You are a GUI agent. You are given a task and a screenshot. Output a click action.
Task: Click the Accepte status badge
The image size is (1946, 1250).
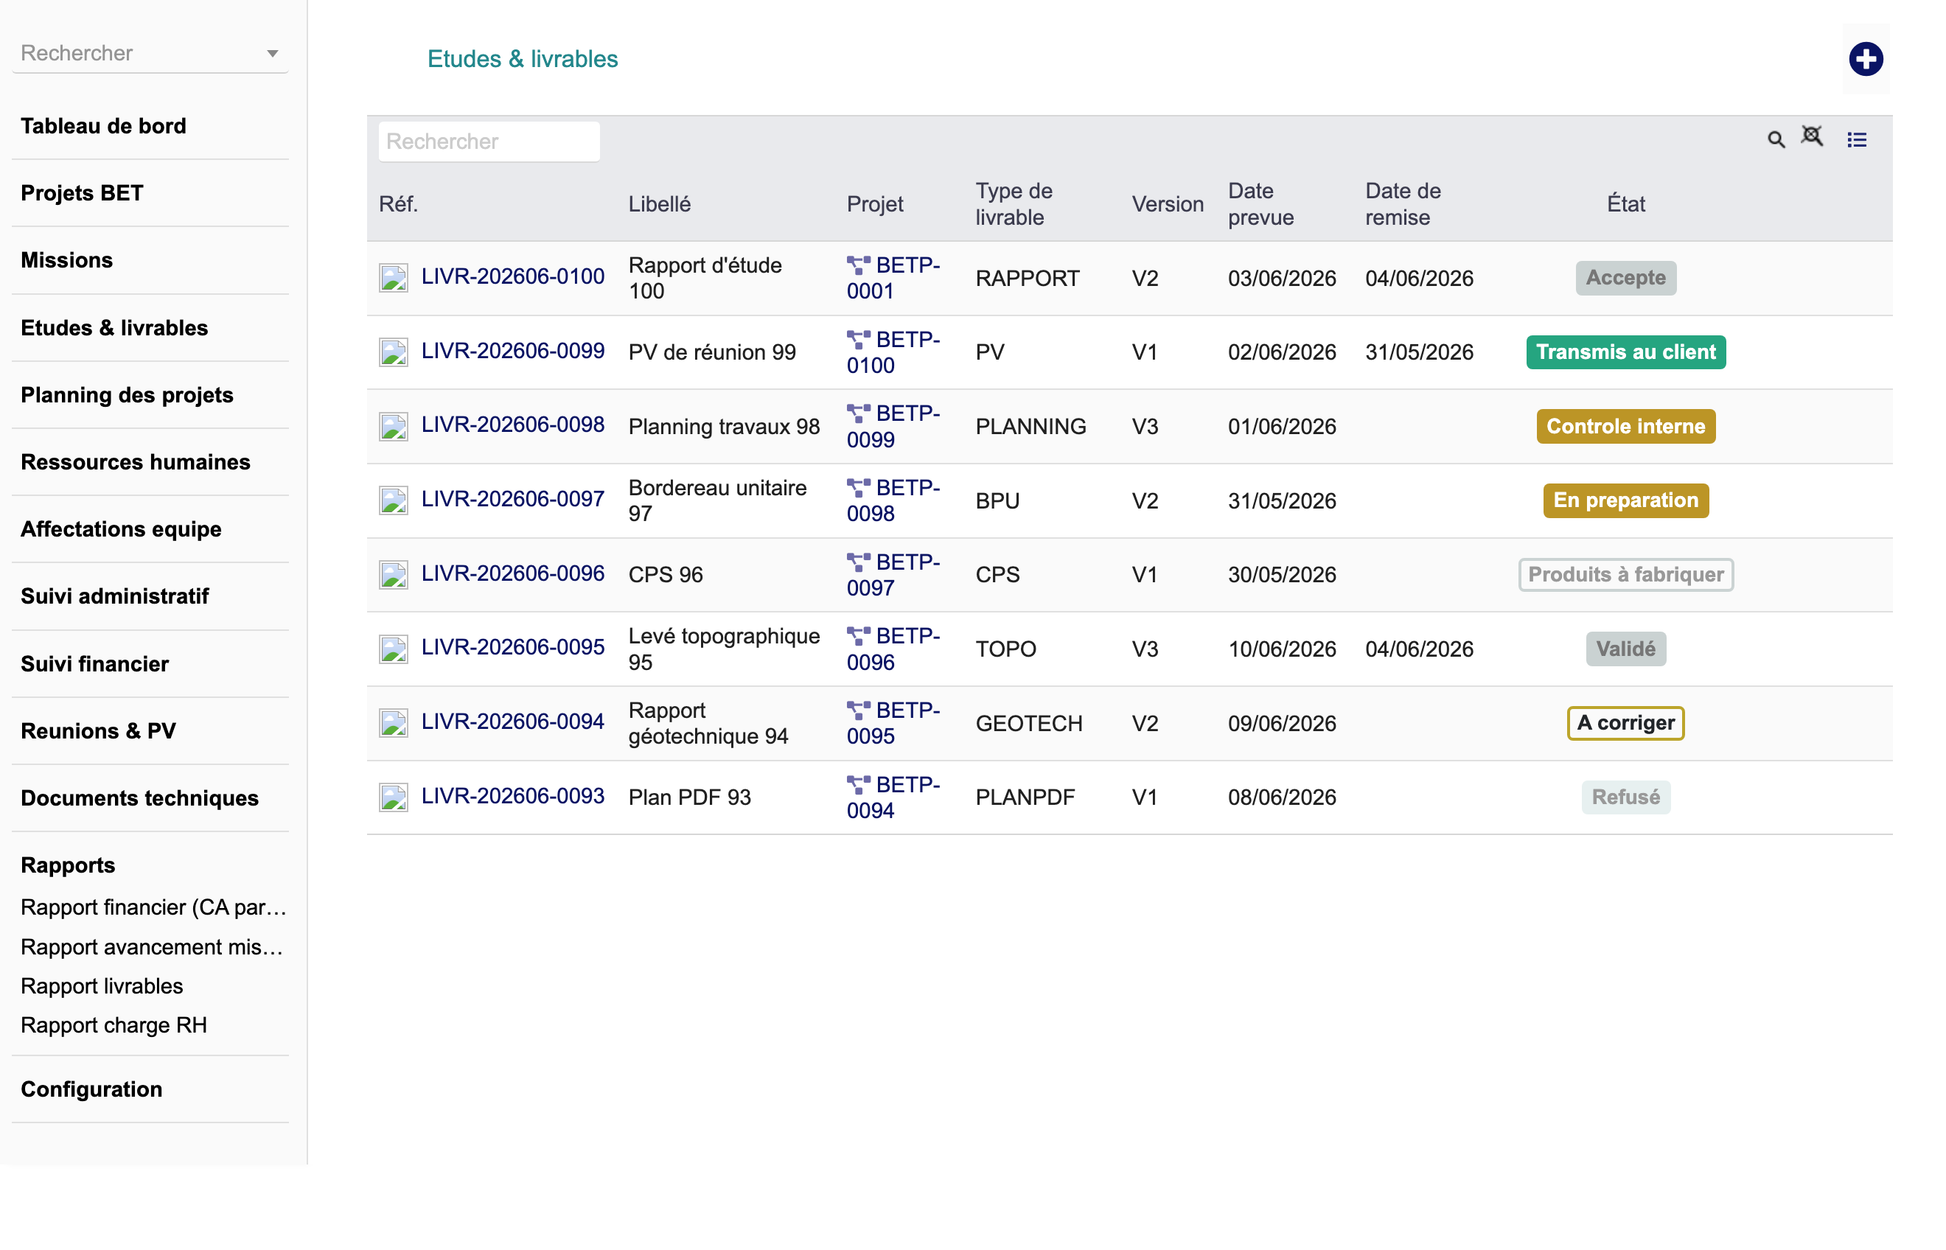1625,278
